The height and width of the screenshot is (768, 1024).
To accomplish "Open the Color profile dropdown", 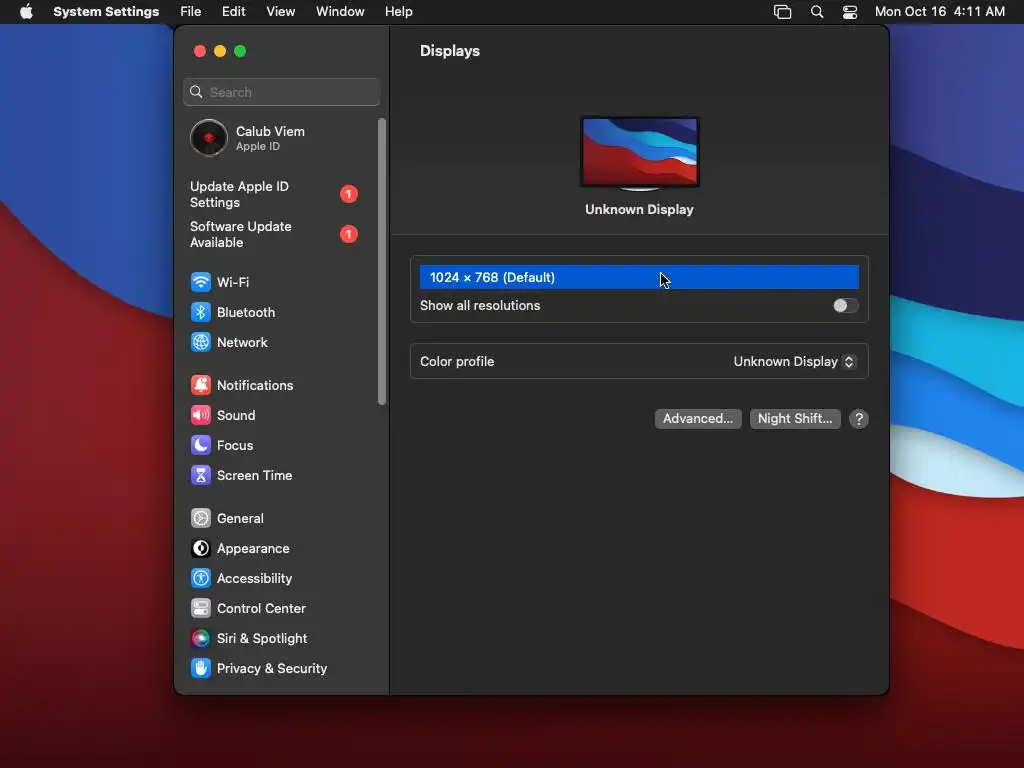I will (x=794, y=362).
